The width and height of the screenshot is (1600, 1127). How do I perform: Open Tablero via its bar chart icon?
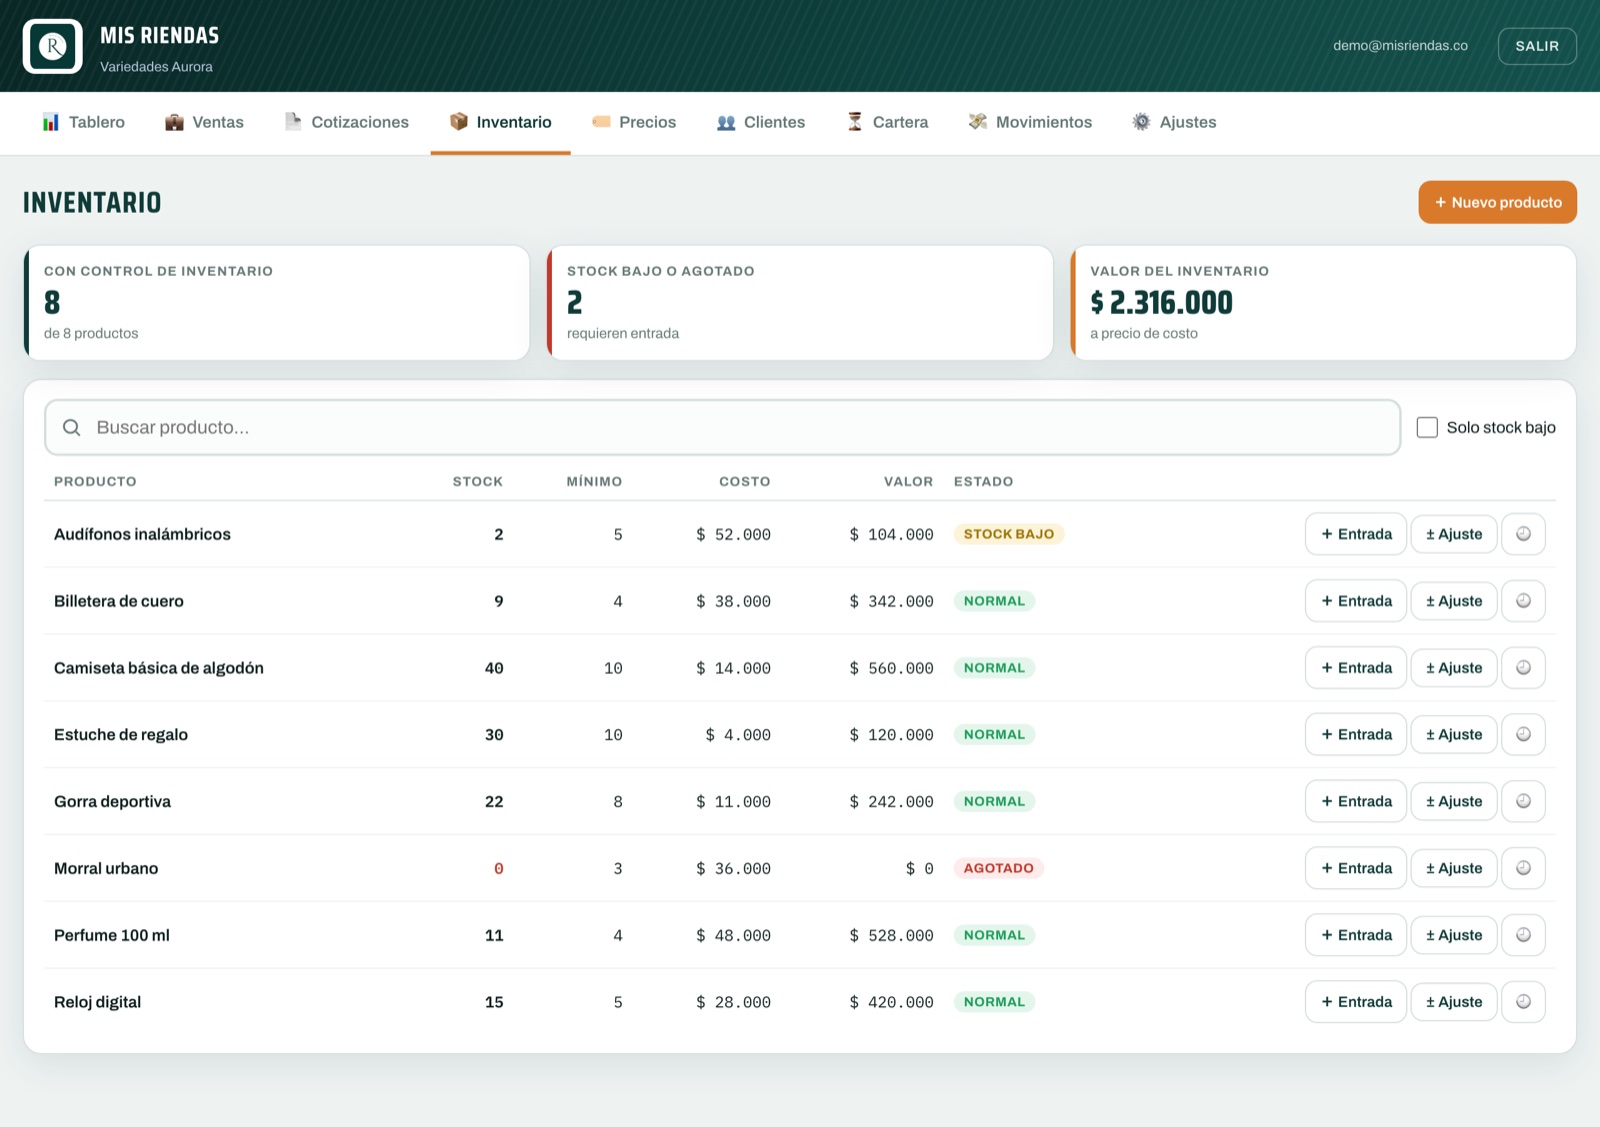pyautogui.click(x=51, y=122)
